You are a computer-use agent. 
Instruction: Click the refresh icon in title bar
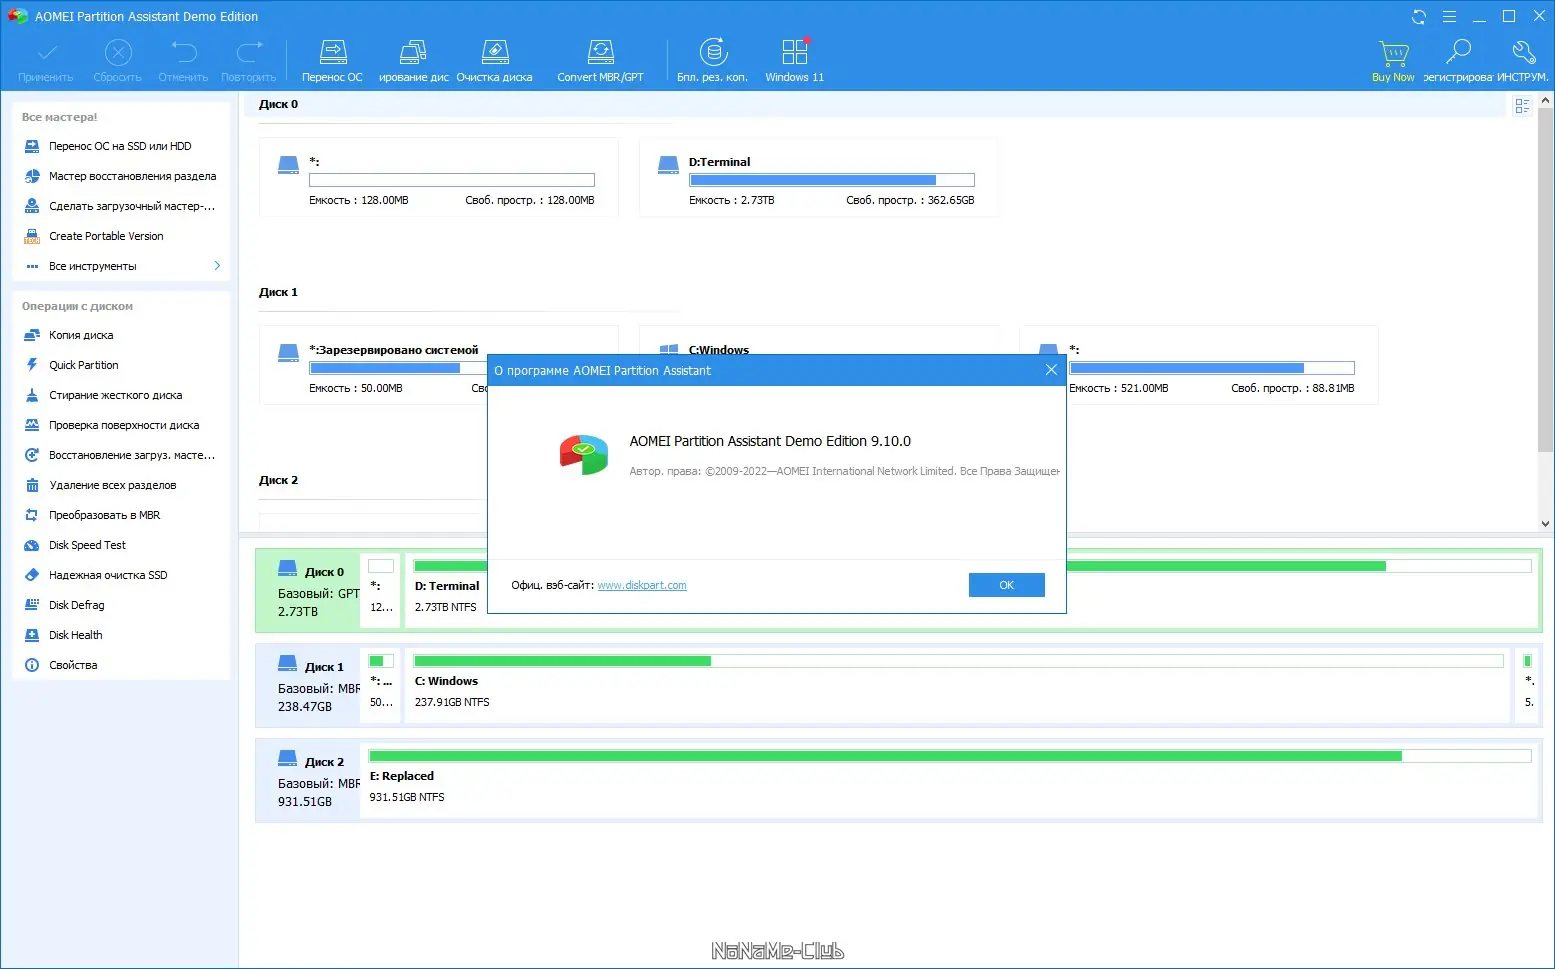(1419, 17)
